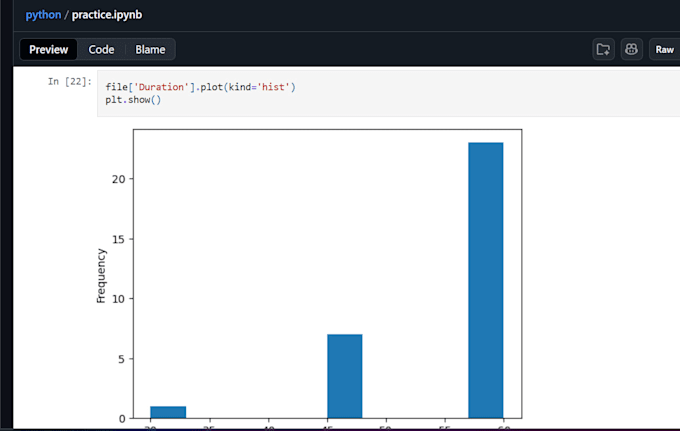Click the In [22] cell prompt
This screenshot has width=680, height=431.
click(x=70, y=82)
